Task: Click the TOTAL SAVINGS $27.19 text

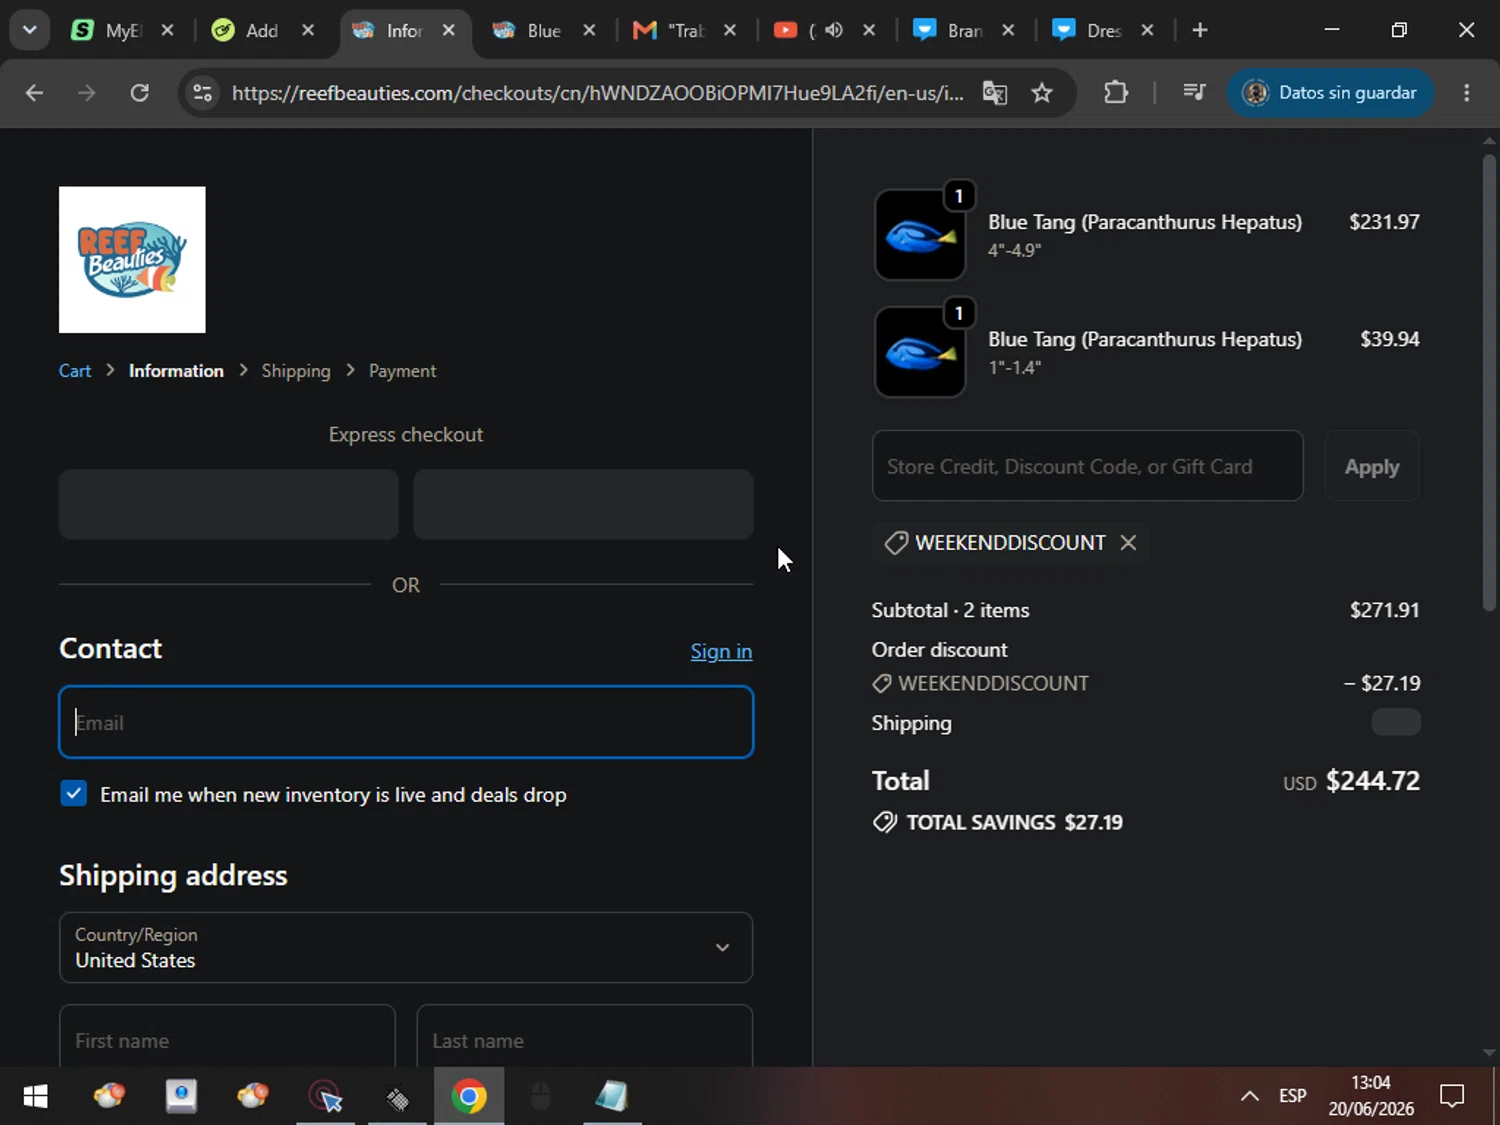Action: tap(1014, 822)
